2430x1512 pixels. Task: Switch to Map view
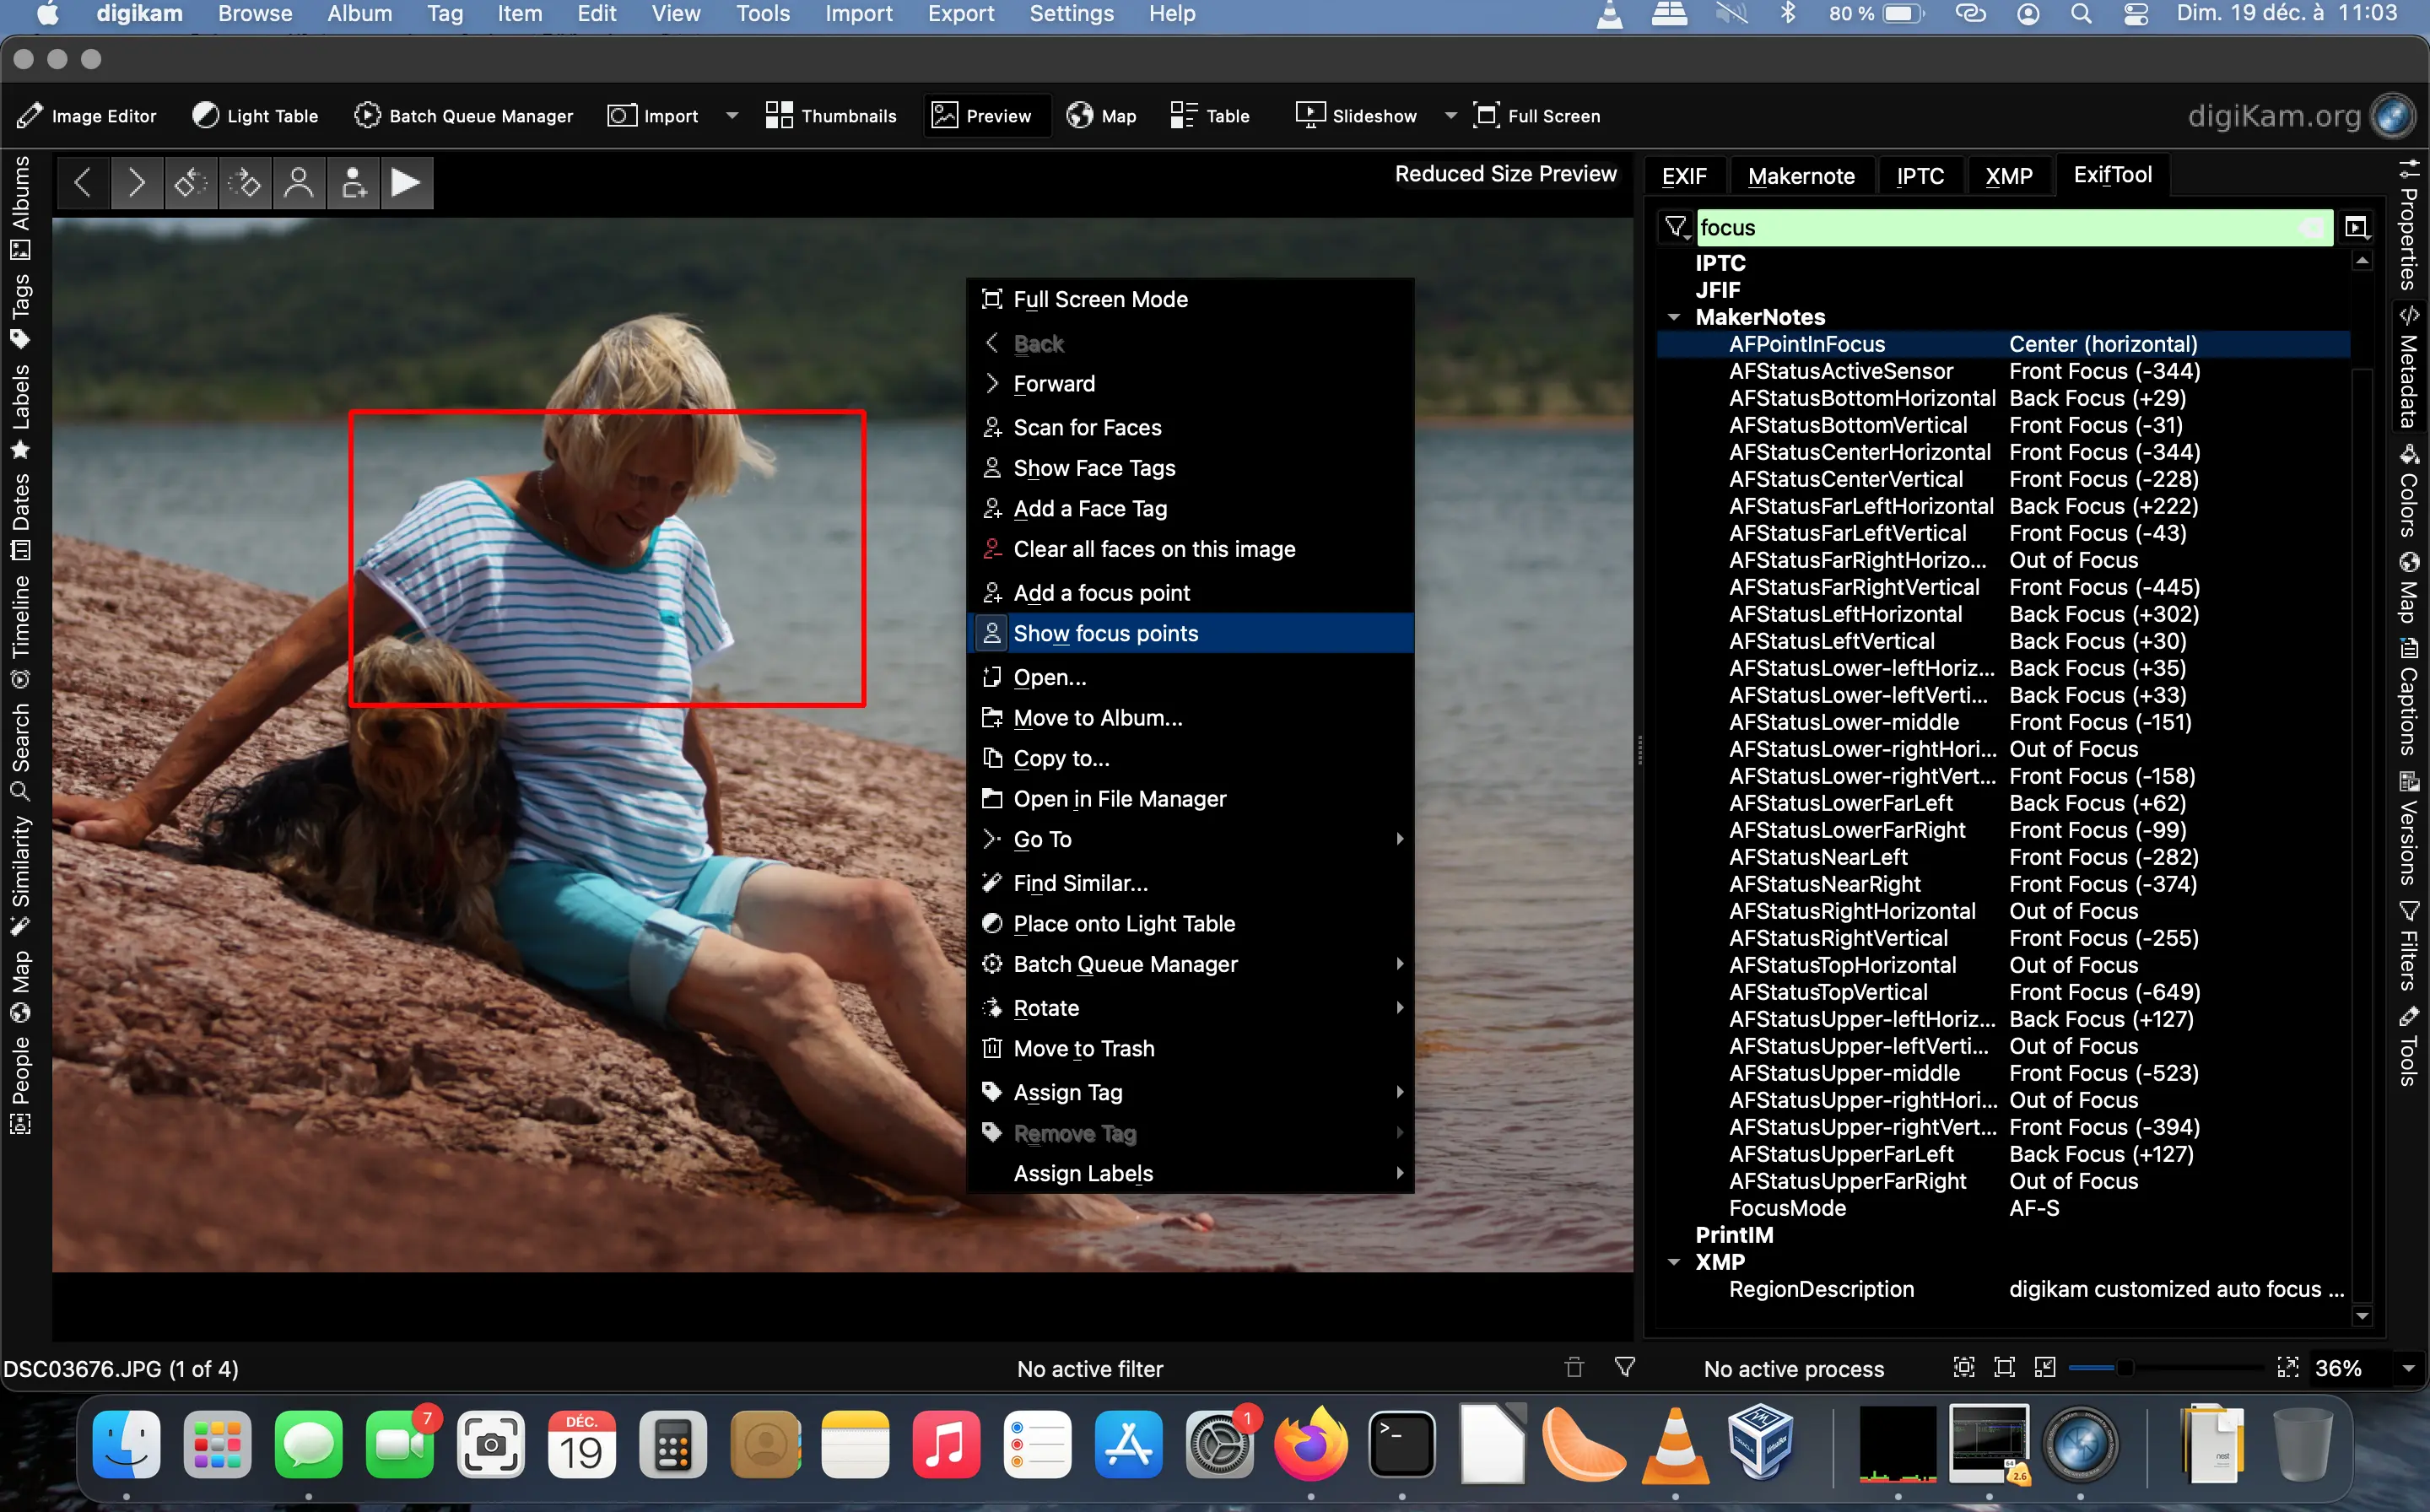point(1101,115)
